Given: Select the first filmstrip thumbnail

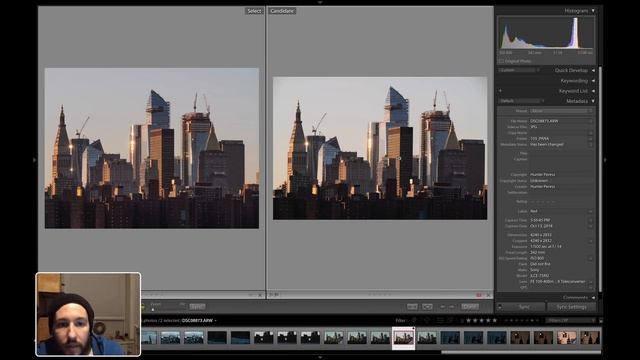Looking at the screenshot, I should click(149, 338).
